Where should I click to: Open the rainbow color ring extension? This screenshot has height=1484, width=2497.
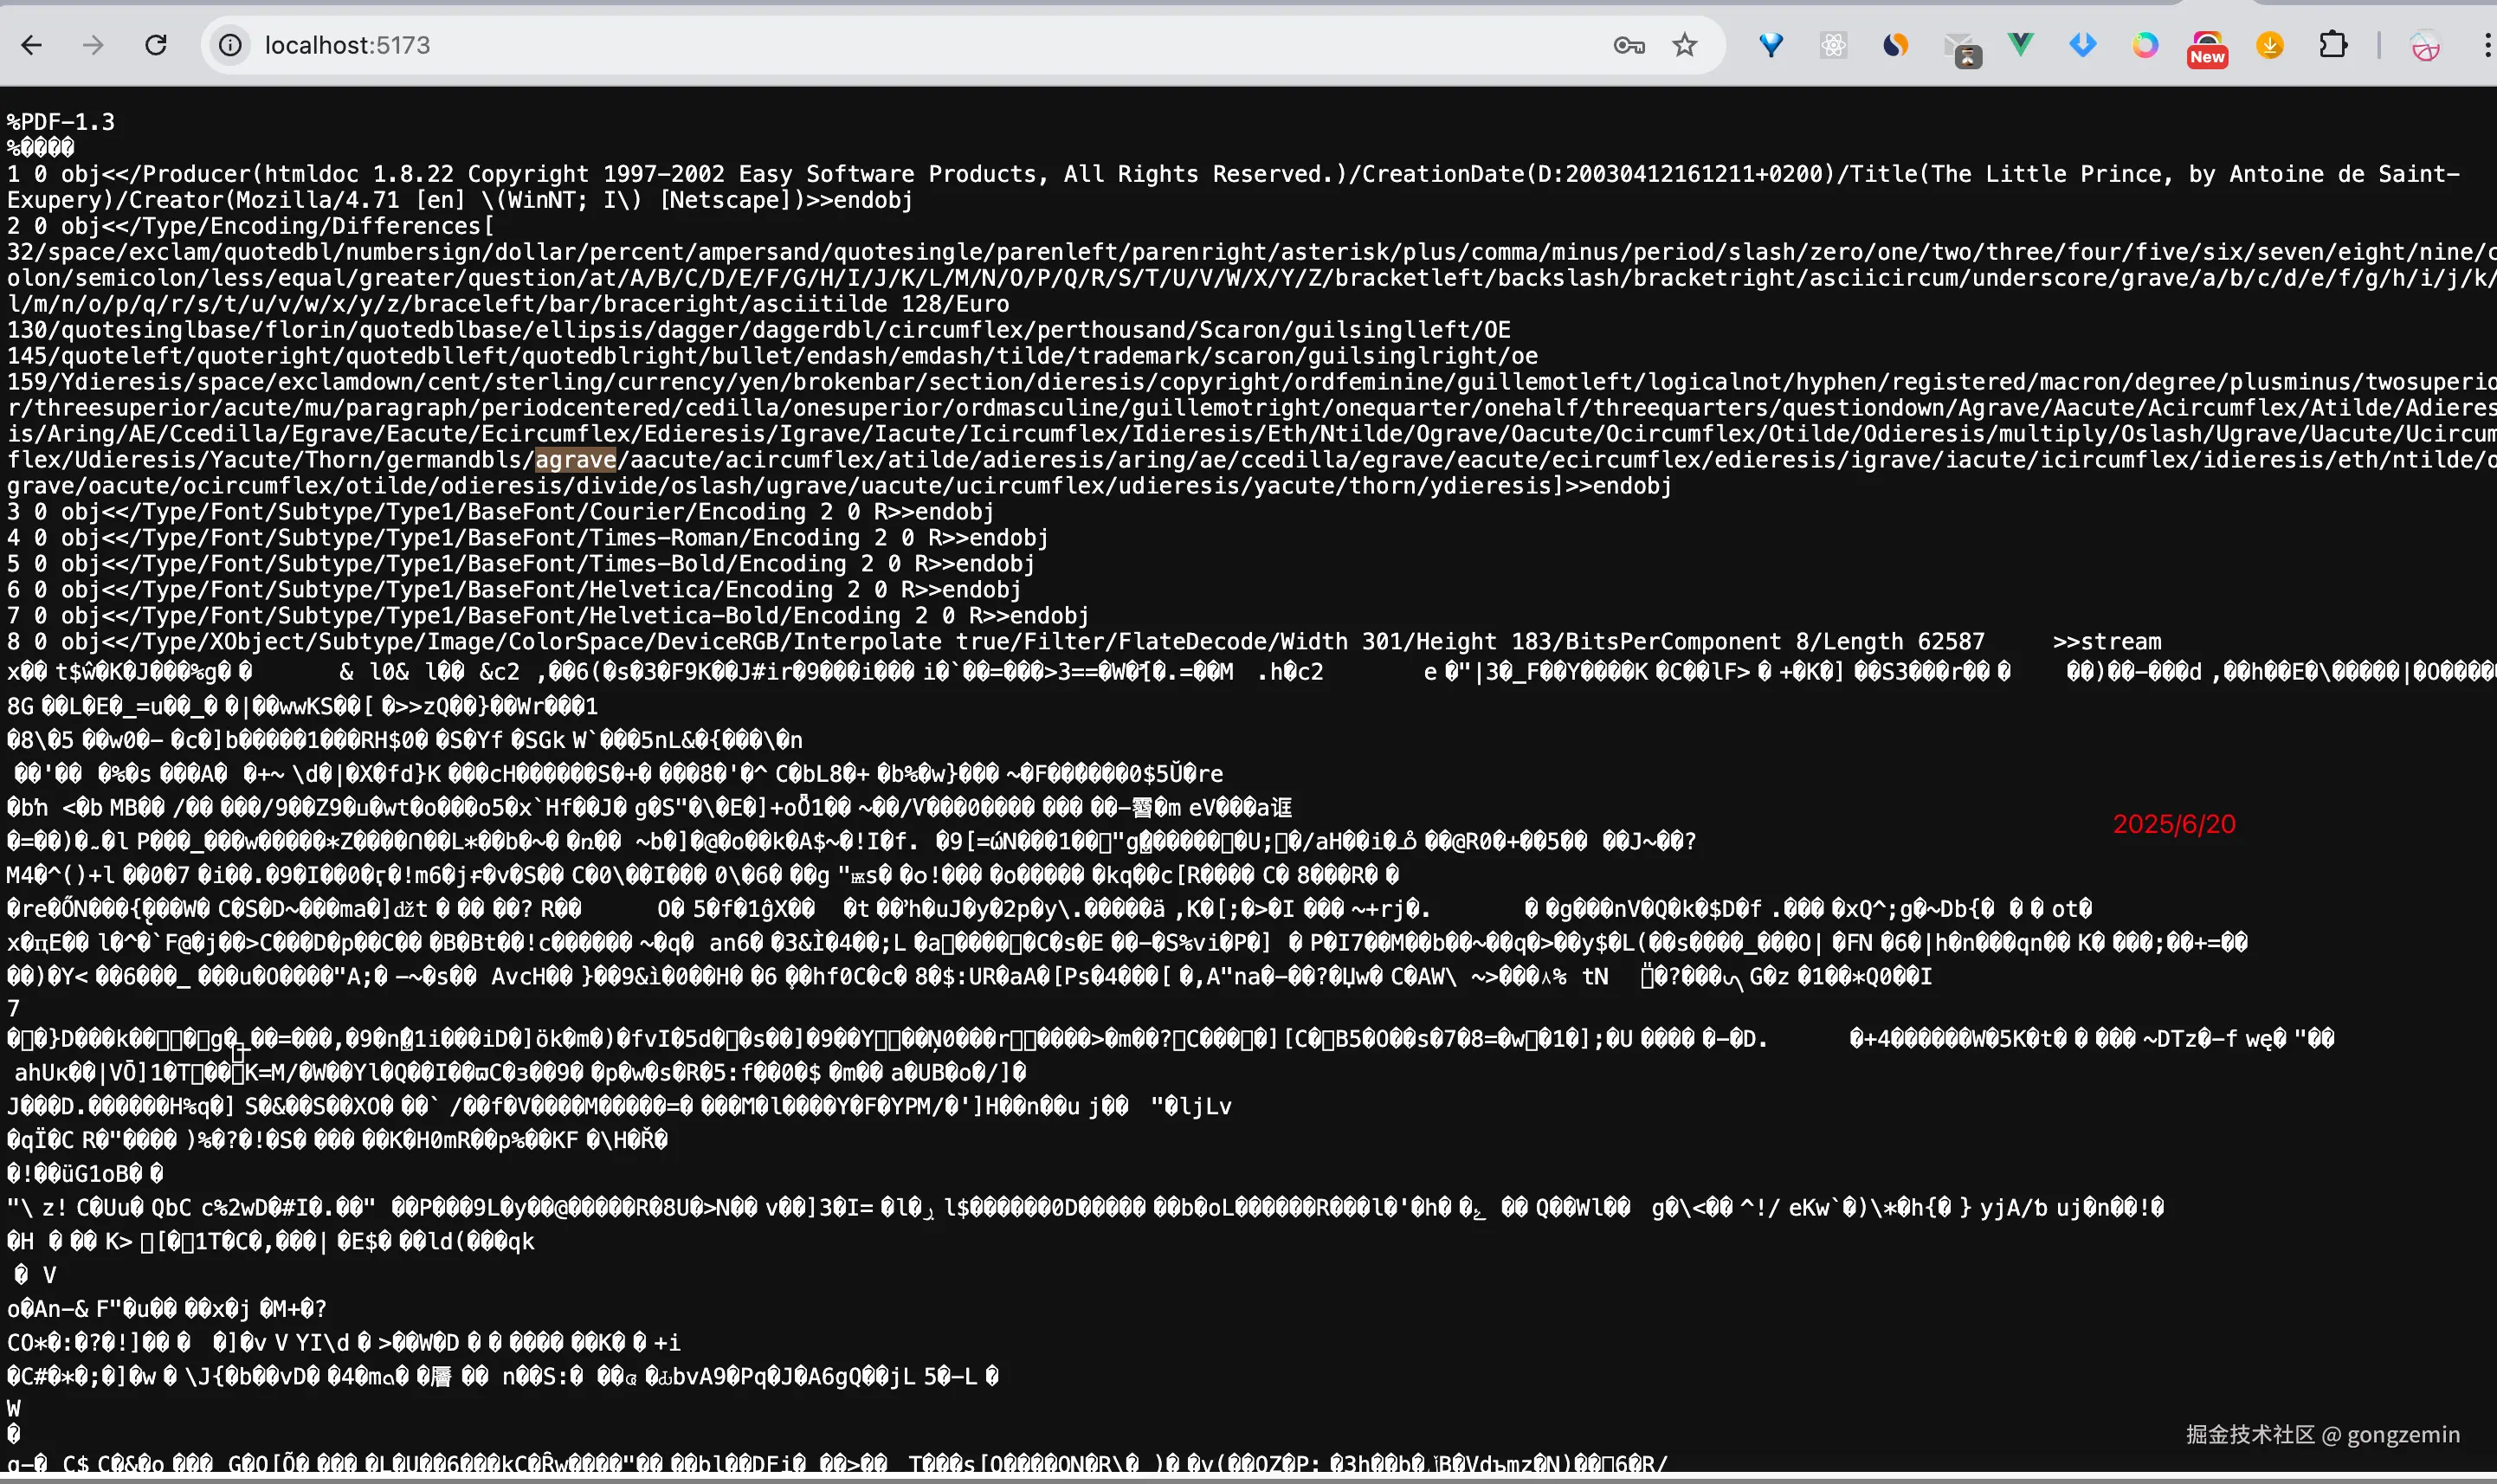pos(2145,45)
